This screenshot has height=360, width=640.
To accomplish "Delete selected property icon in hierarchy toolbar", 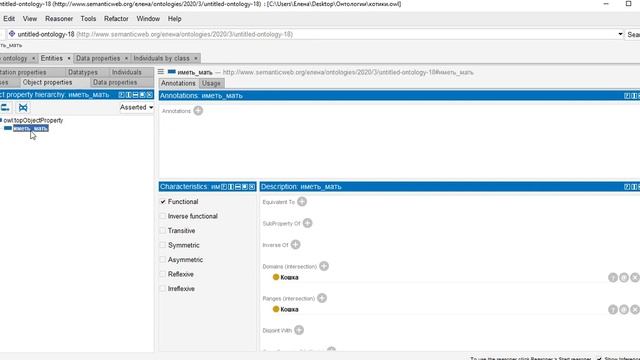I will 23,108.
